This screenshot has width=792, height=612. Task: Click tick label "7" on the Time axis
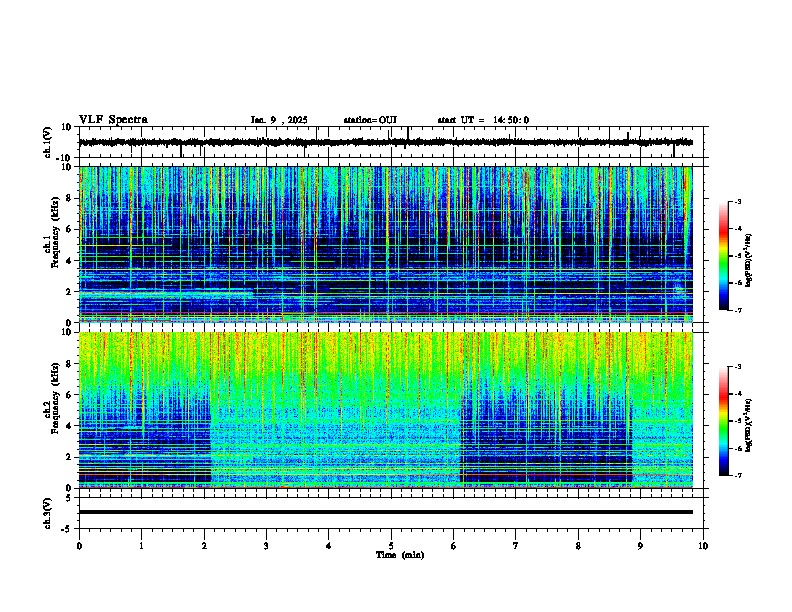pyautogui.click(x=516, y=546)
